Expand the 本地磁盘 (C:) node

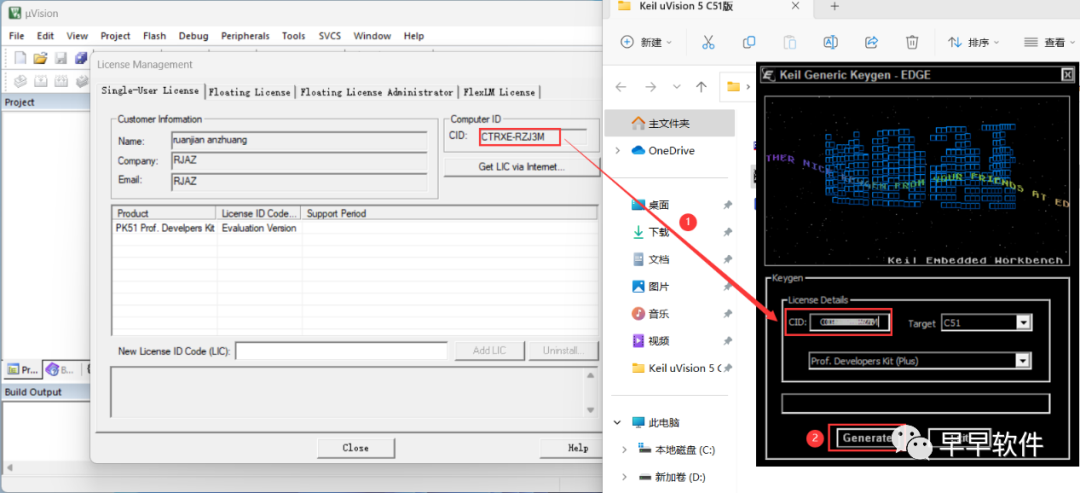click(x=624, y=450)
